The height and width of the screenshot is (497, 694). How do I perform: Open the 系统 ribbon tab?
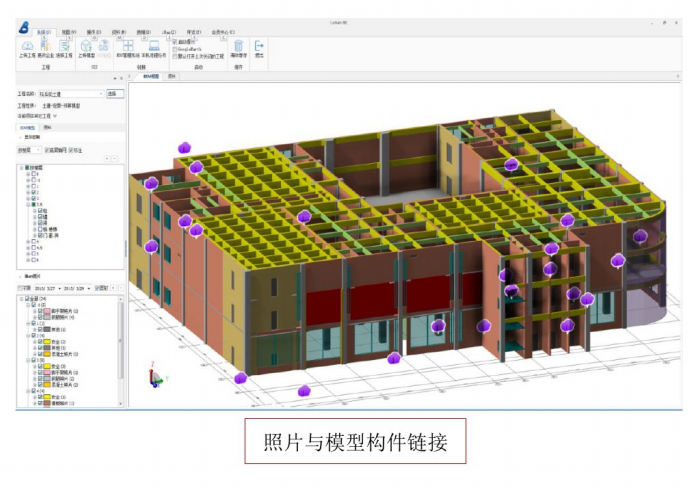pyautogui.click(x=43, y=32)
